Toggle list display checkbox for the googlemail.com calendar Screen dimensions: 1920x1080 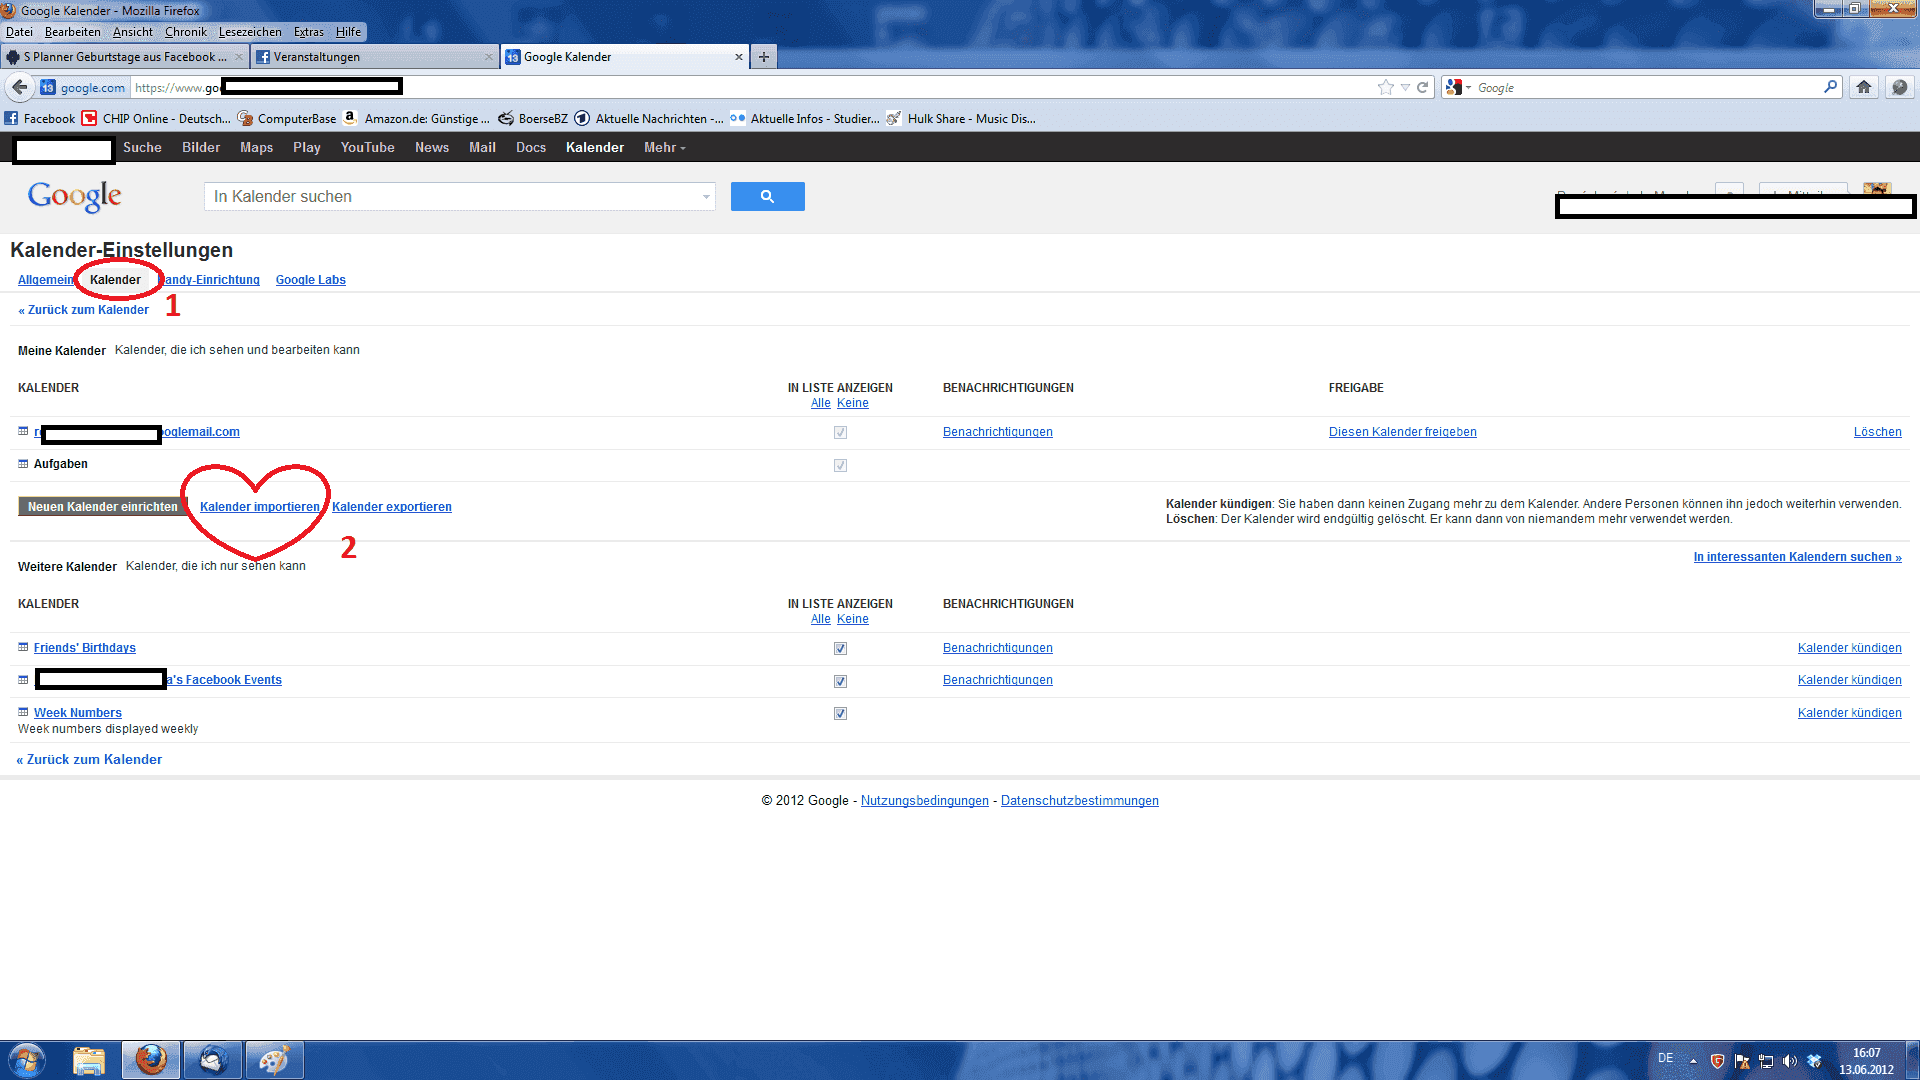[840, 433]
